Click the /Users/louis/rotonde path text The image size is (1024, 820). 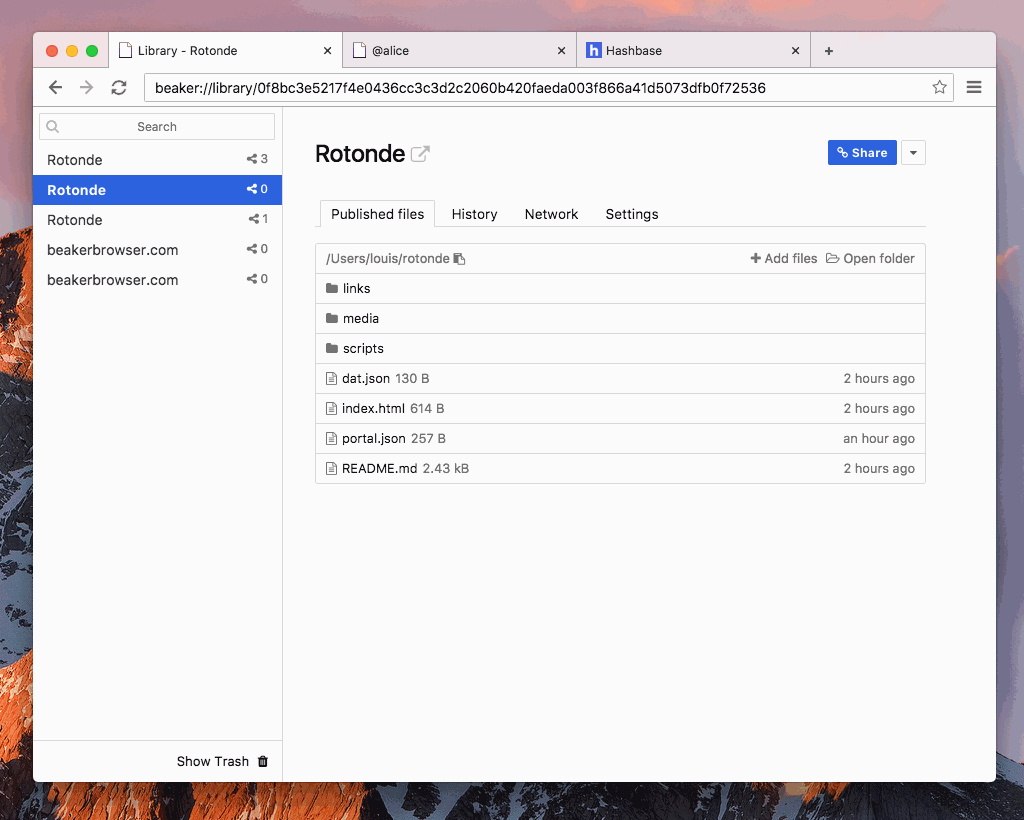point(388,259)
